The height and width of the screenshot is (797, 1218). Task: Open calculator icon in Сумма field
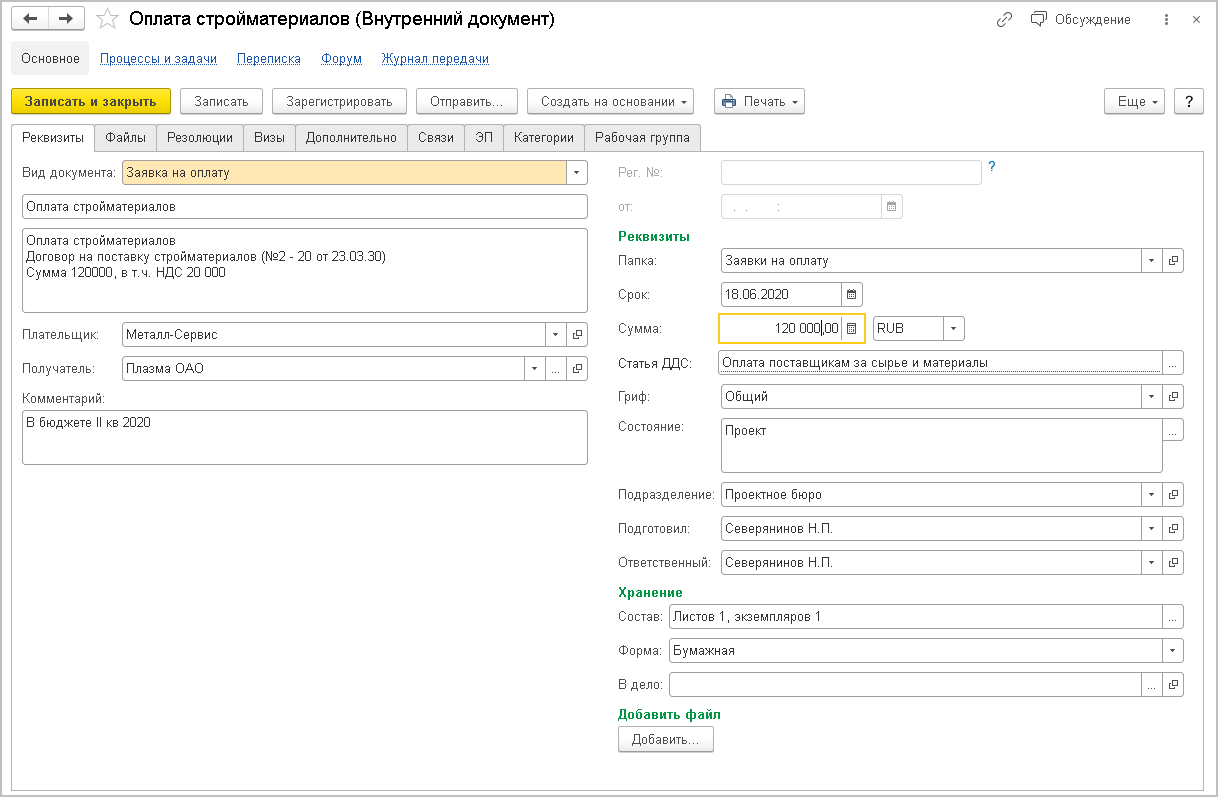pyautogui.click(x=852, y=329)
